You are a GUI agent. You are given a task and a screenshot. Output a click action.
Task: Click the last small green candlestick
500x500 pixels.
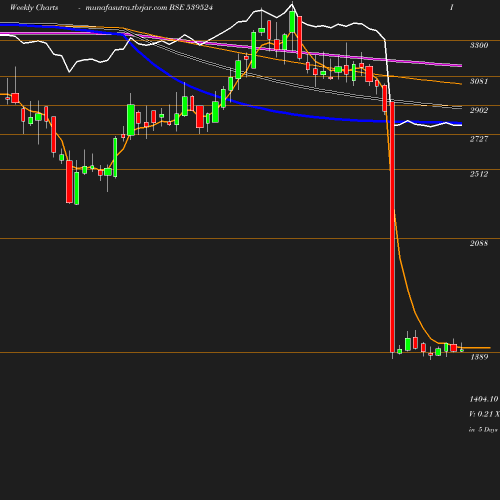[462, 350]
